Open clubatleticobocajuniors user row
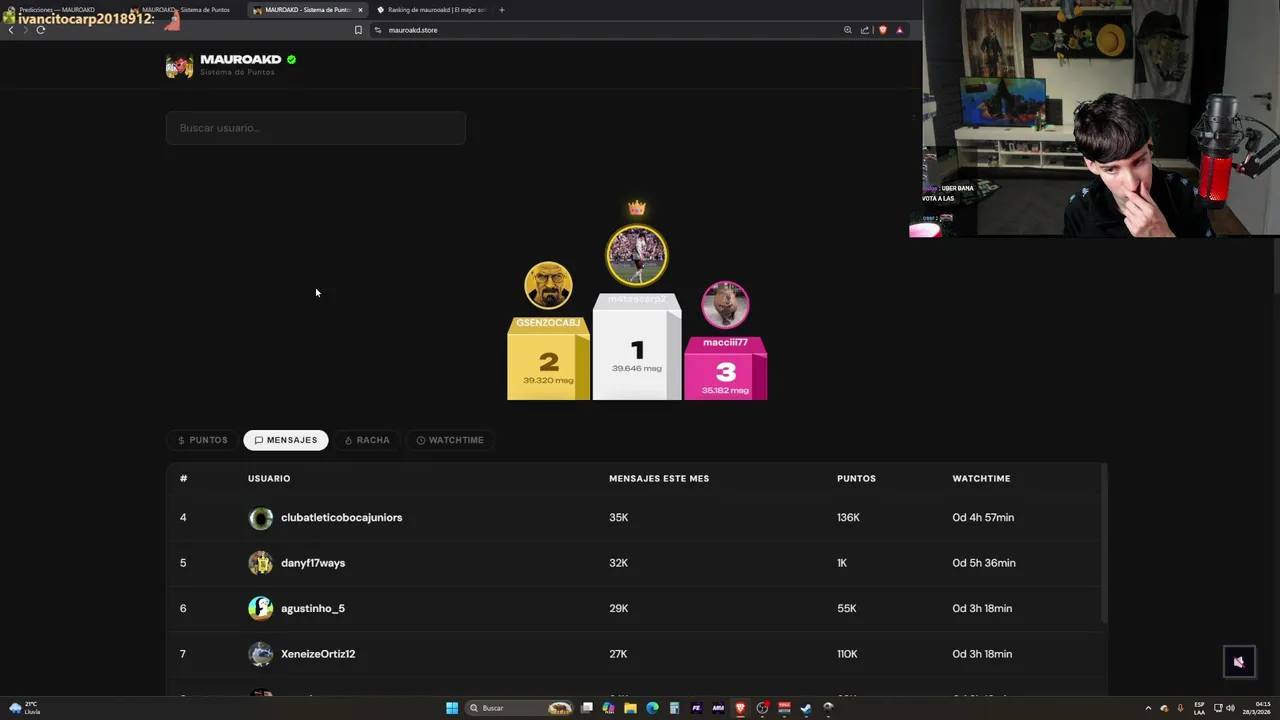 pyautogui.click(x=636, y=517)
